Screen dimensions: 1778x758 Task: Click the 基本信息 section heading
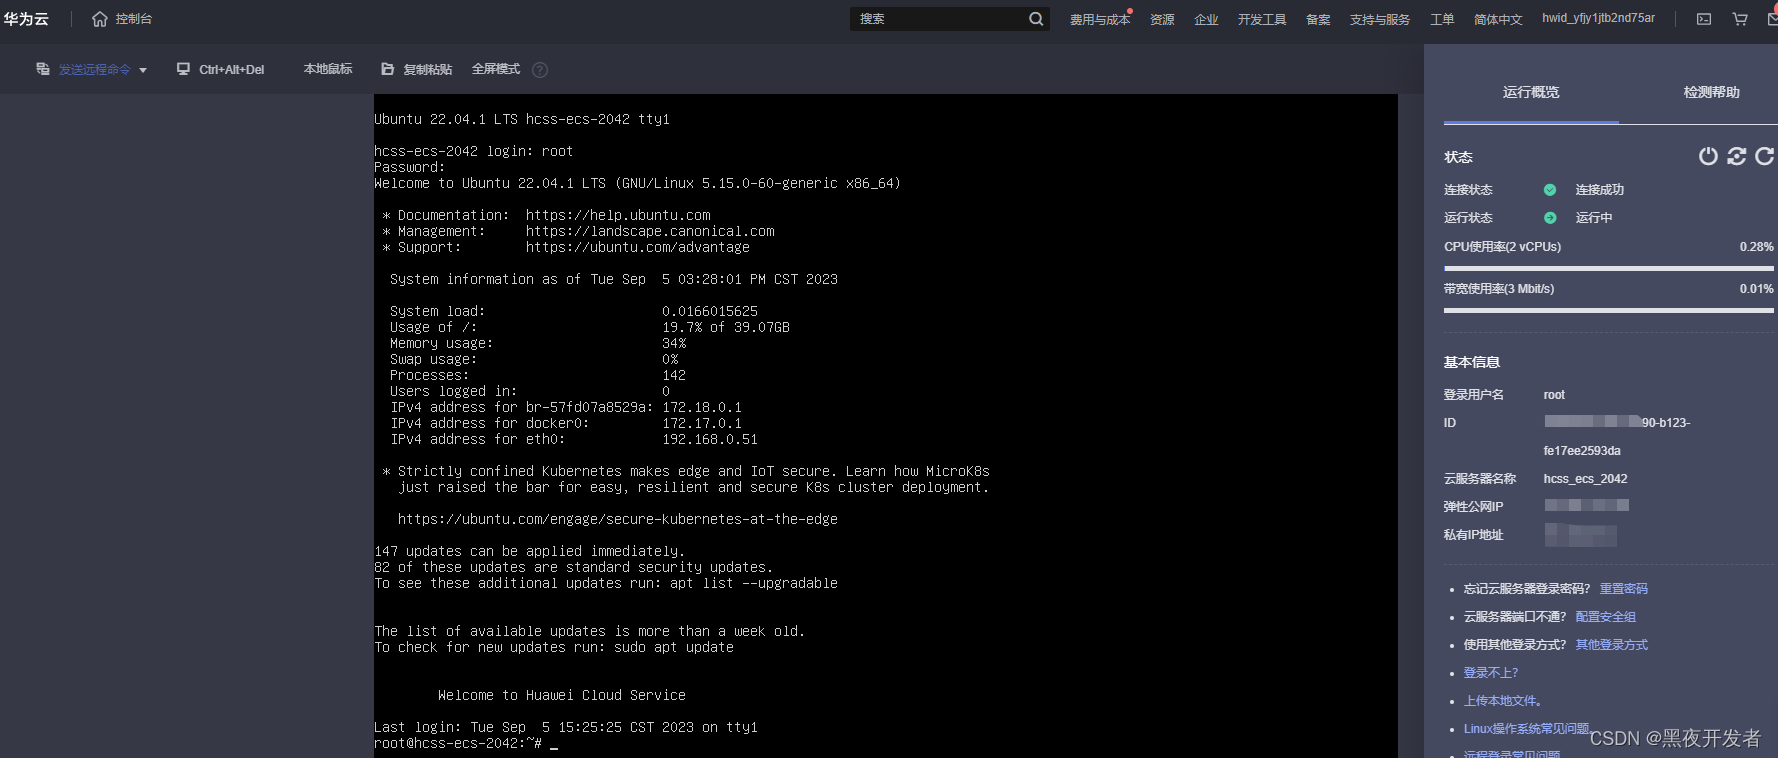[1472, 362]
